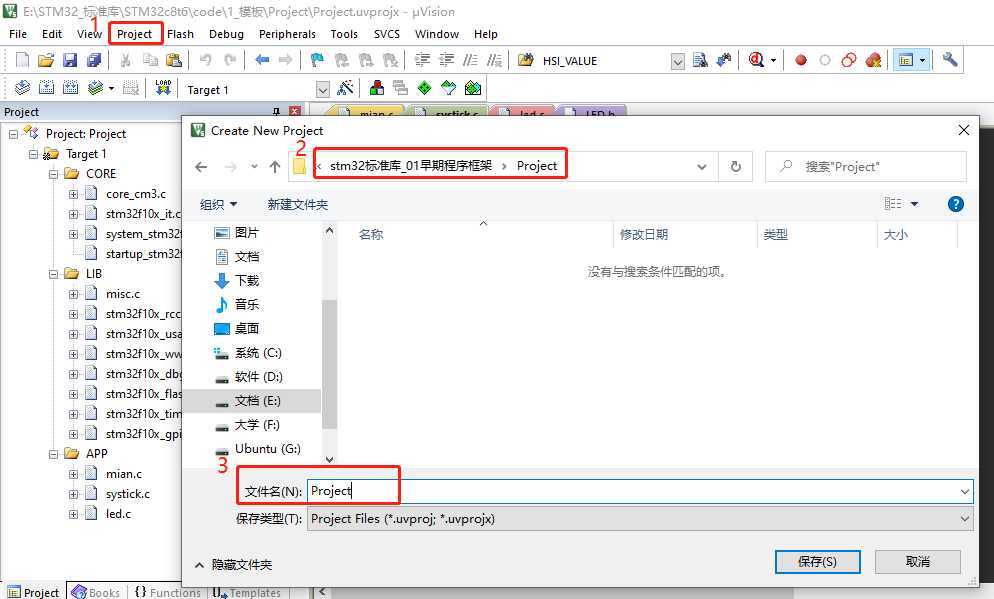Click the Open file folder icon
Image resolution: width=994 pixels, height=599 pixels.
(x=46, y=60)
